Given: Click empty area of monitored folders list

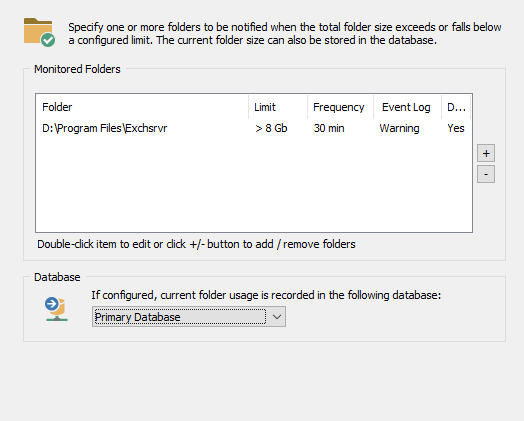Looking at the screenshot, I should tap(254, 185).
